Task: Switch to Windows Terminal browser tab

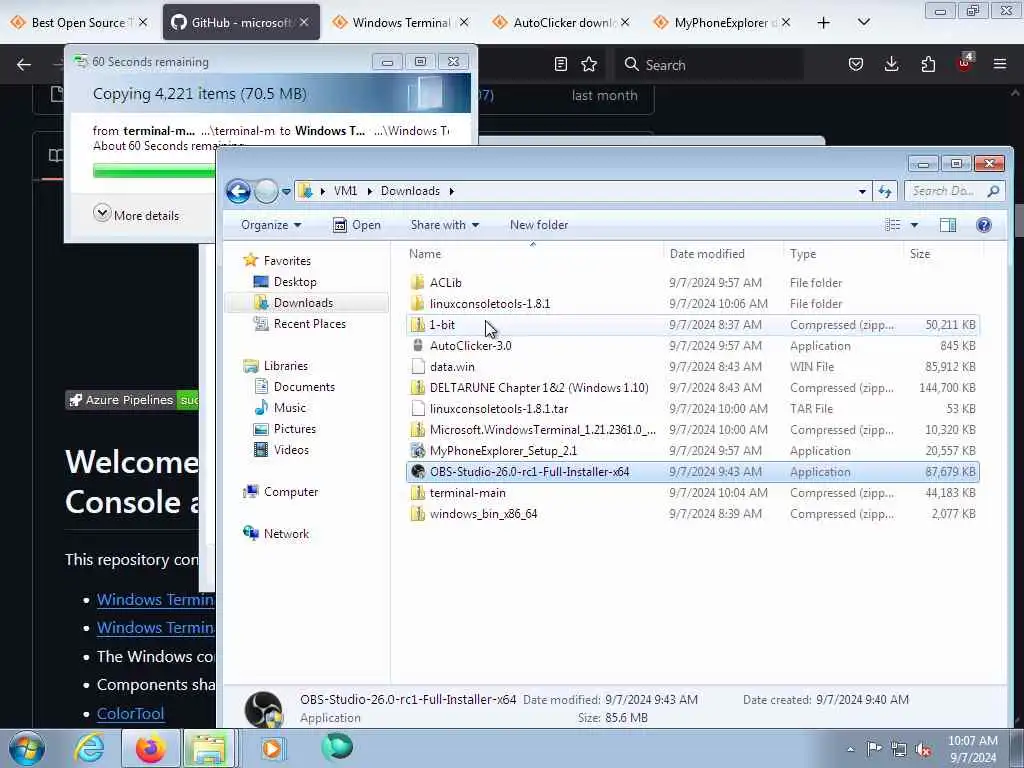Action: tap(400, 23)
